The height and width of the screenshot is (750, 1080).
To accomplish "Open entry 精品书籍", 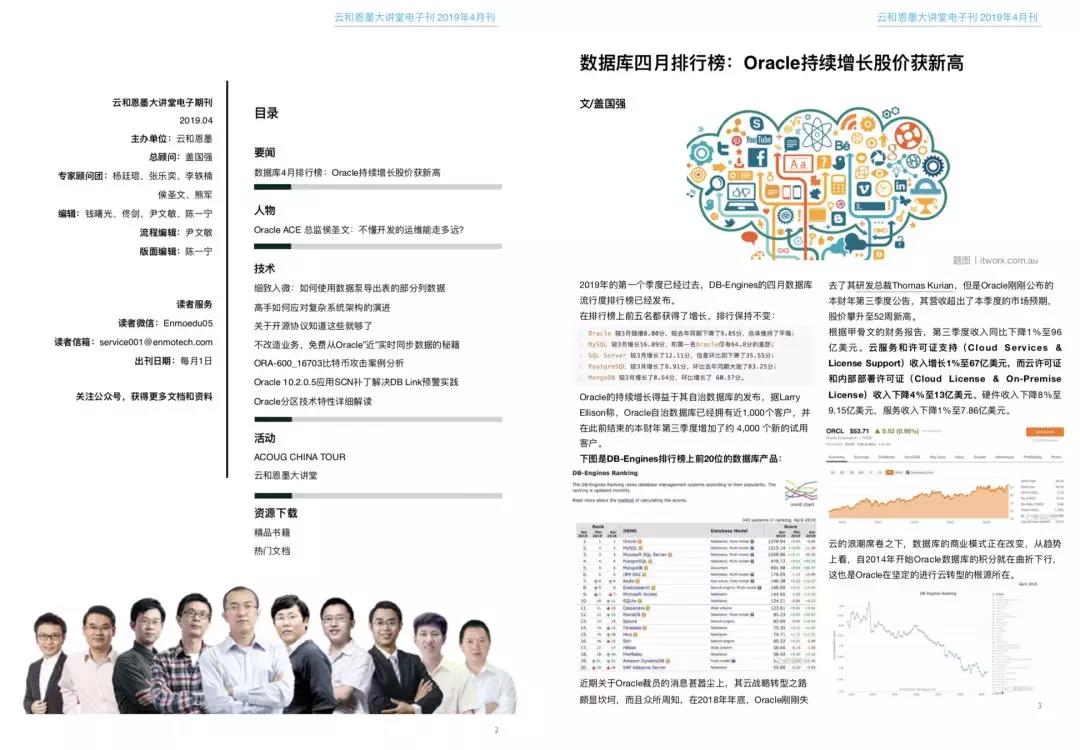I will point(272,532).
